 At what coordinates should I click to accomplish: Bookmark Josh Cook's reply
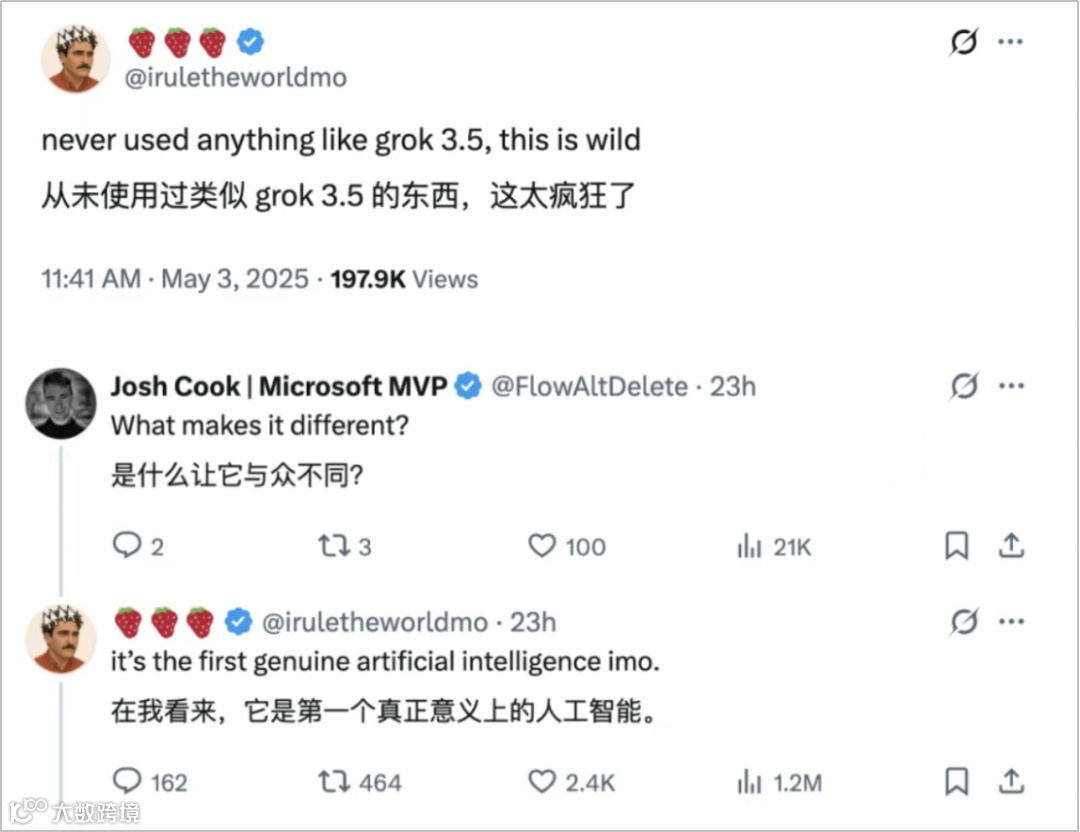[x=957, y=546]
